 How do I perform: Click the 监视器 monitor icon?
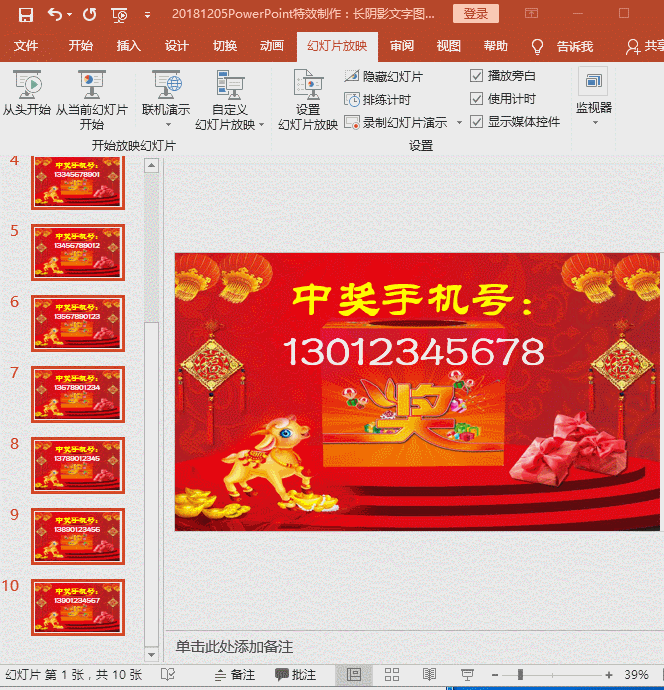(x=593, y=81)
